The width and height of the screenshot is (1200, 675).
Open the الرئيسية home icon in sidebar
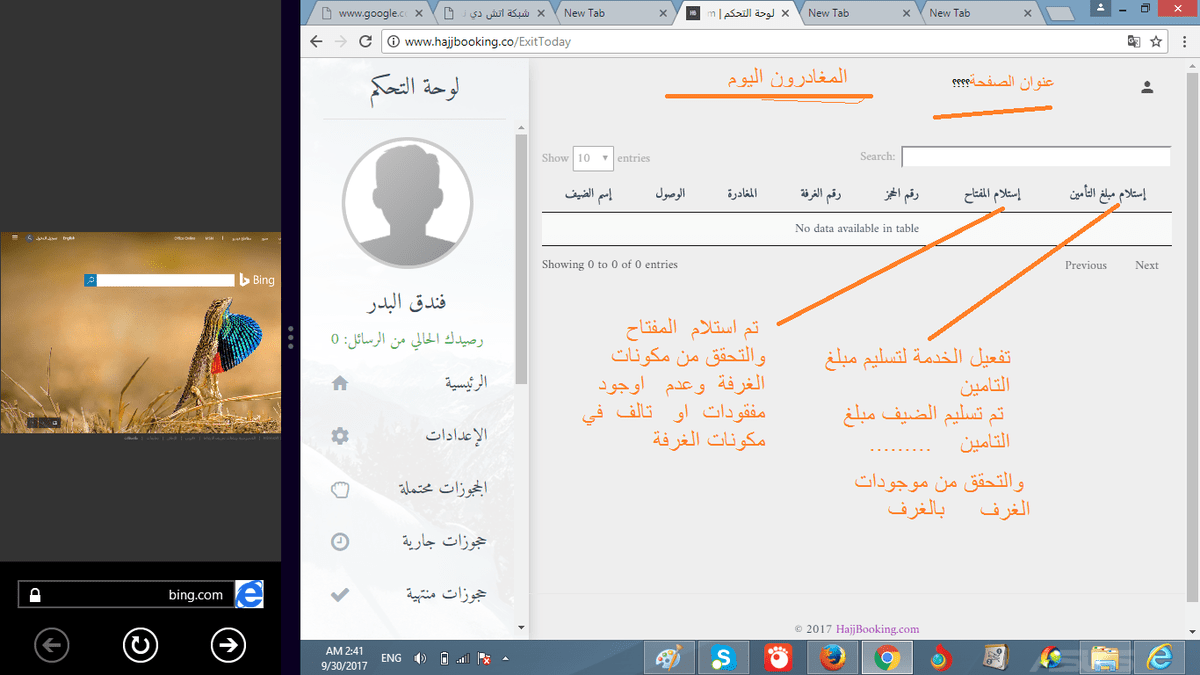[339, 383]
